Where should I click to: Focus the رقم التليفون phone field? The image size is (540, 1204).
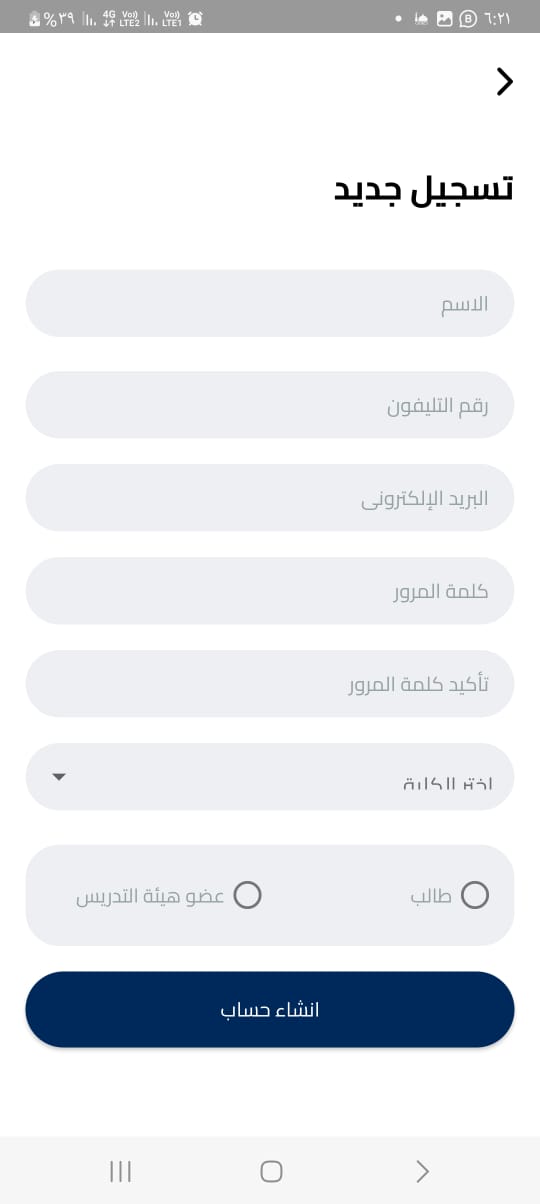coord(270,405)
